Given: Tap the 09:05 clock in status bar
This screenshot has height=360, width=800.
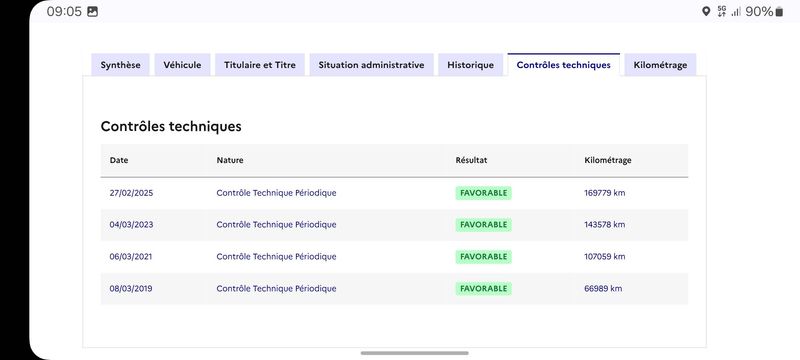Looking at the screenshot, I should pos(64,11).
